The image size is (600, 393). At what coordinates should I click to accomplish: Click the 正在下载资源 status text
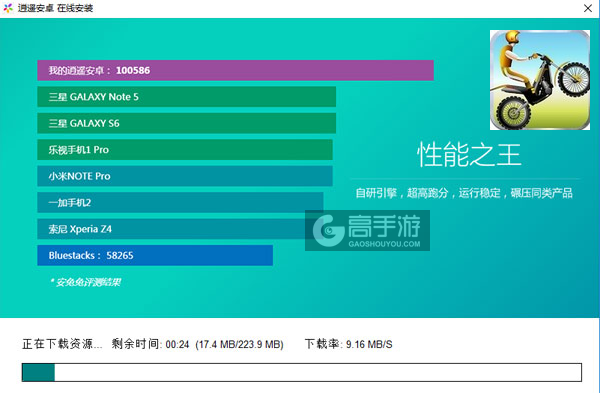(62, 344)
